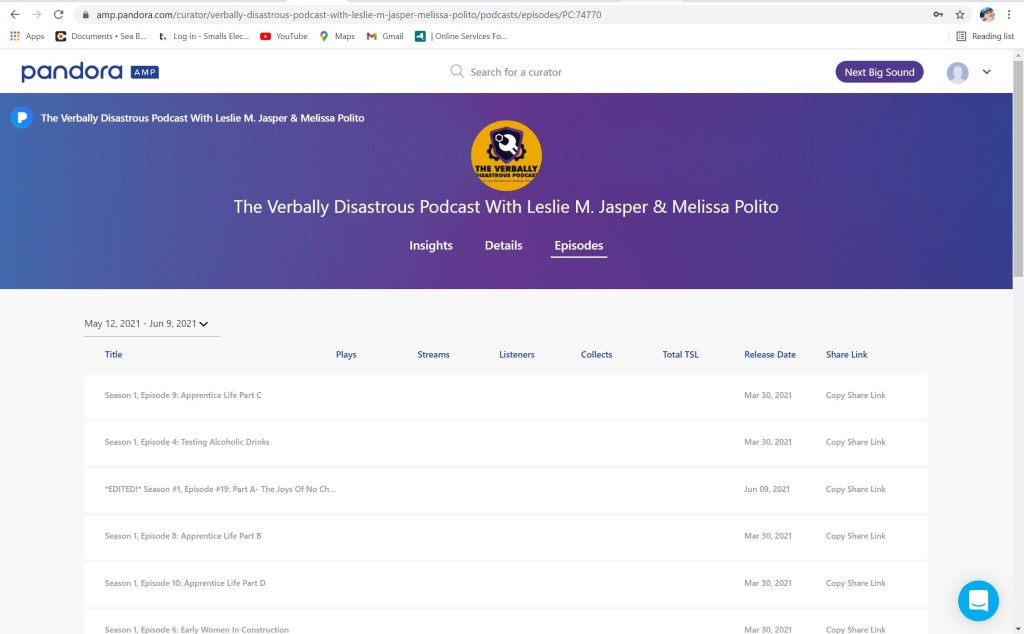This screenshot has width=1024, height=634.
Task: Open the user profile avatar
Action: (957, 72)
